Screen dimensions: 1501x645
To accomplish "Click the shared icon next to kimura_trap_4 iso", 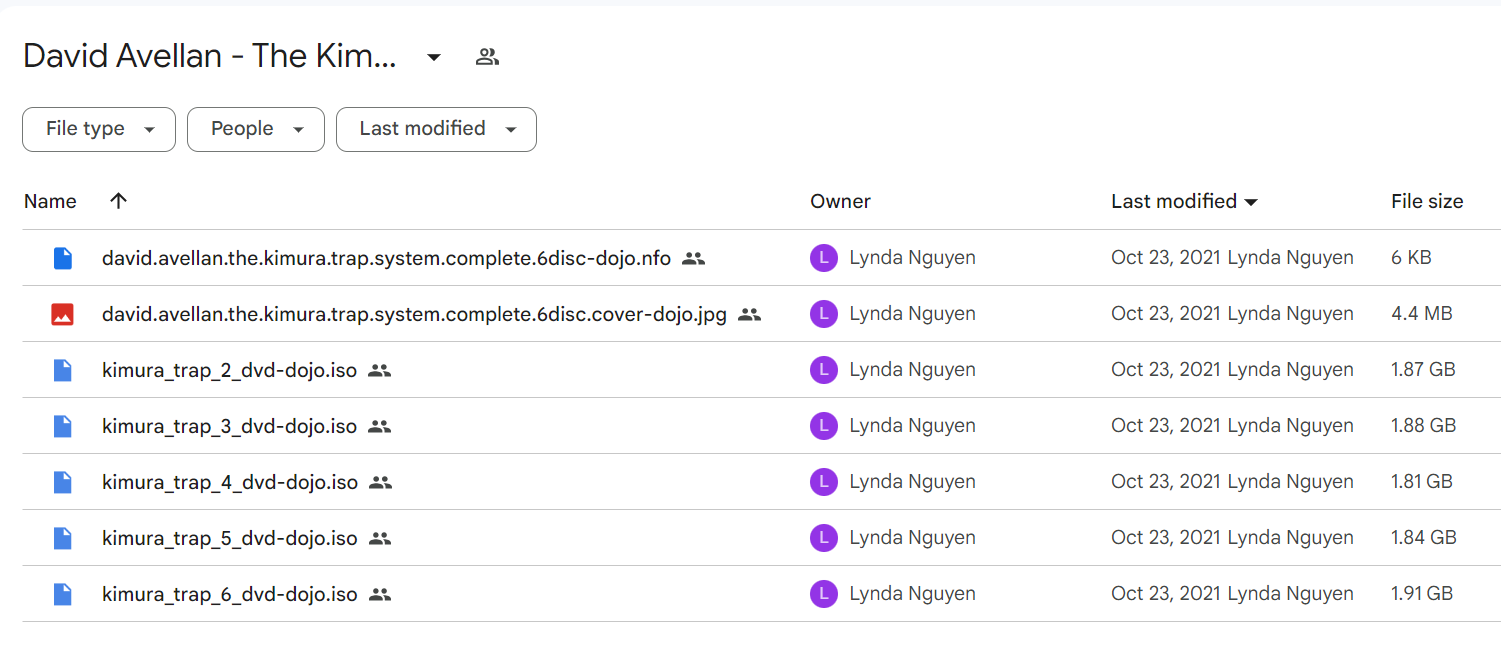I will coord(380,482).
